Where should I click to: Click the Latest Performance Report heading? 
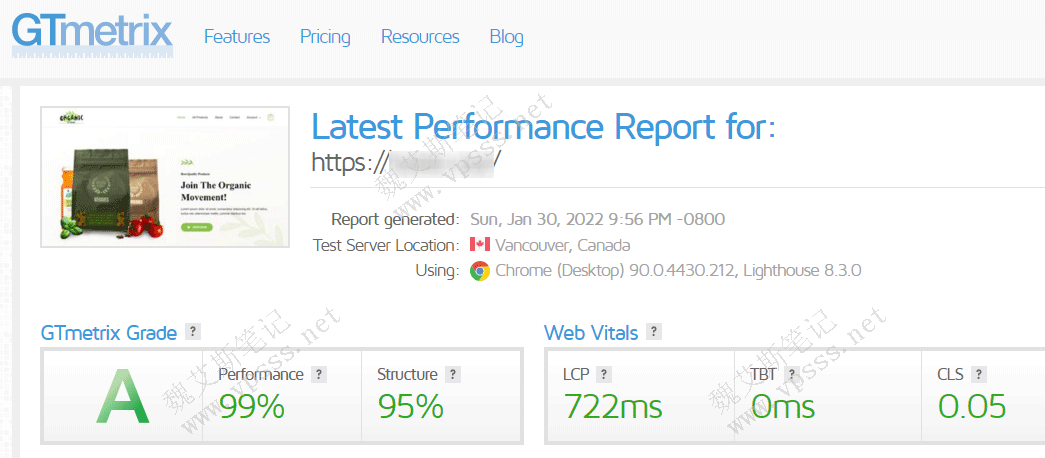click(x=544, y=127)
